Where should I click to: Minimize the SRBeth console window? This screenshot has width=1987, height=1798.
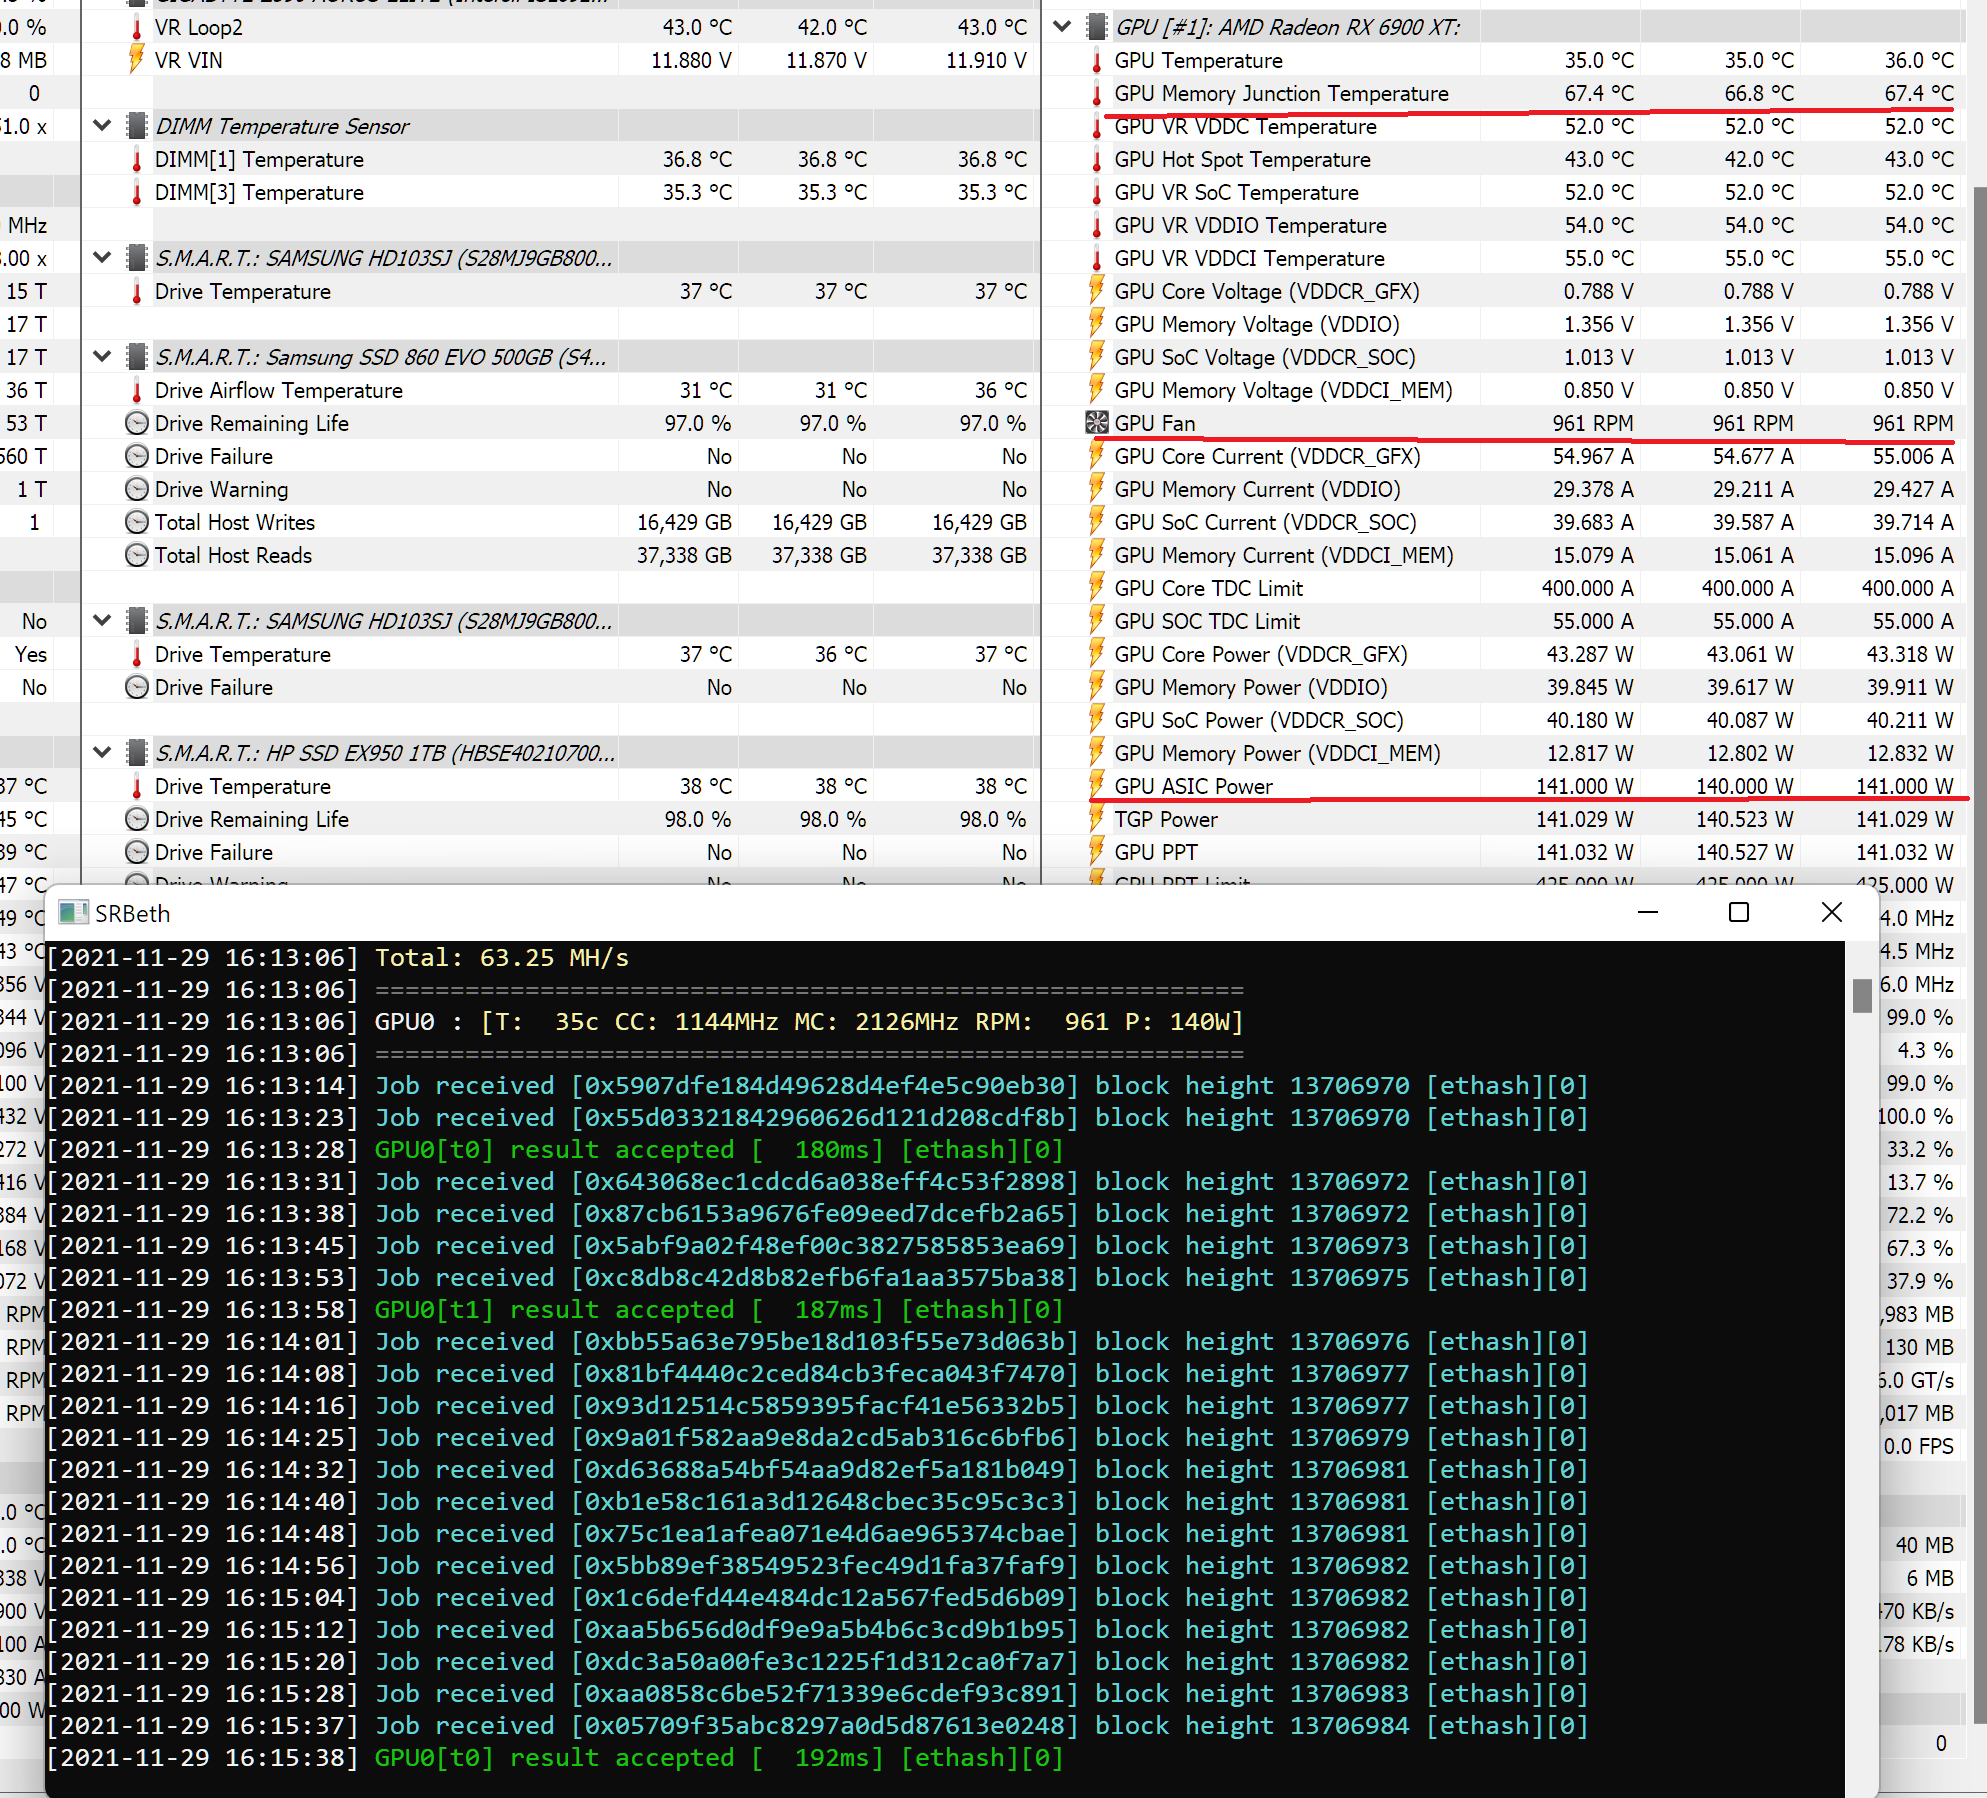[1647, 912]
